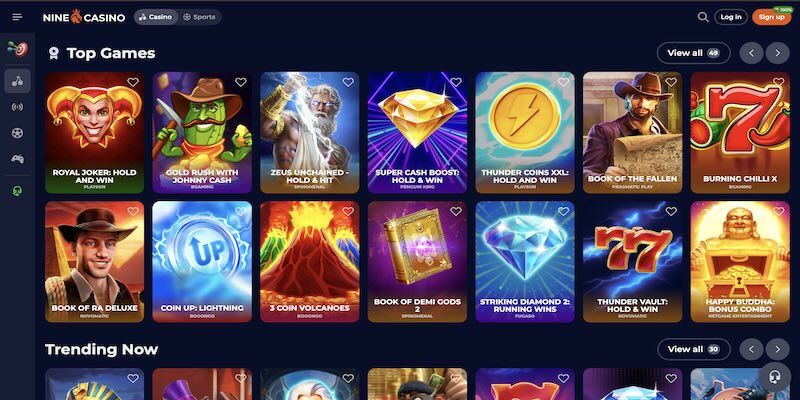Switch to the Sports tab
Screen dimensions: 800x400
click(x=199, y=17)
